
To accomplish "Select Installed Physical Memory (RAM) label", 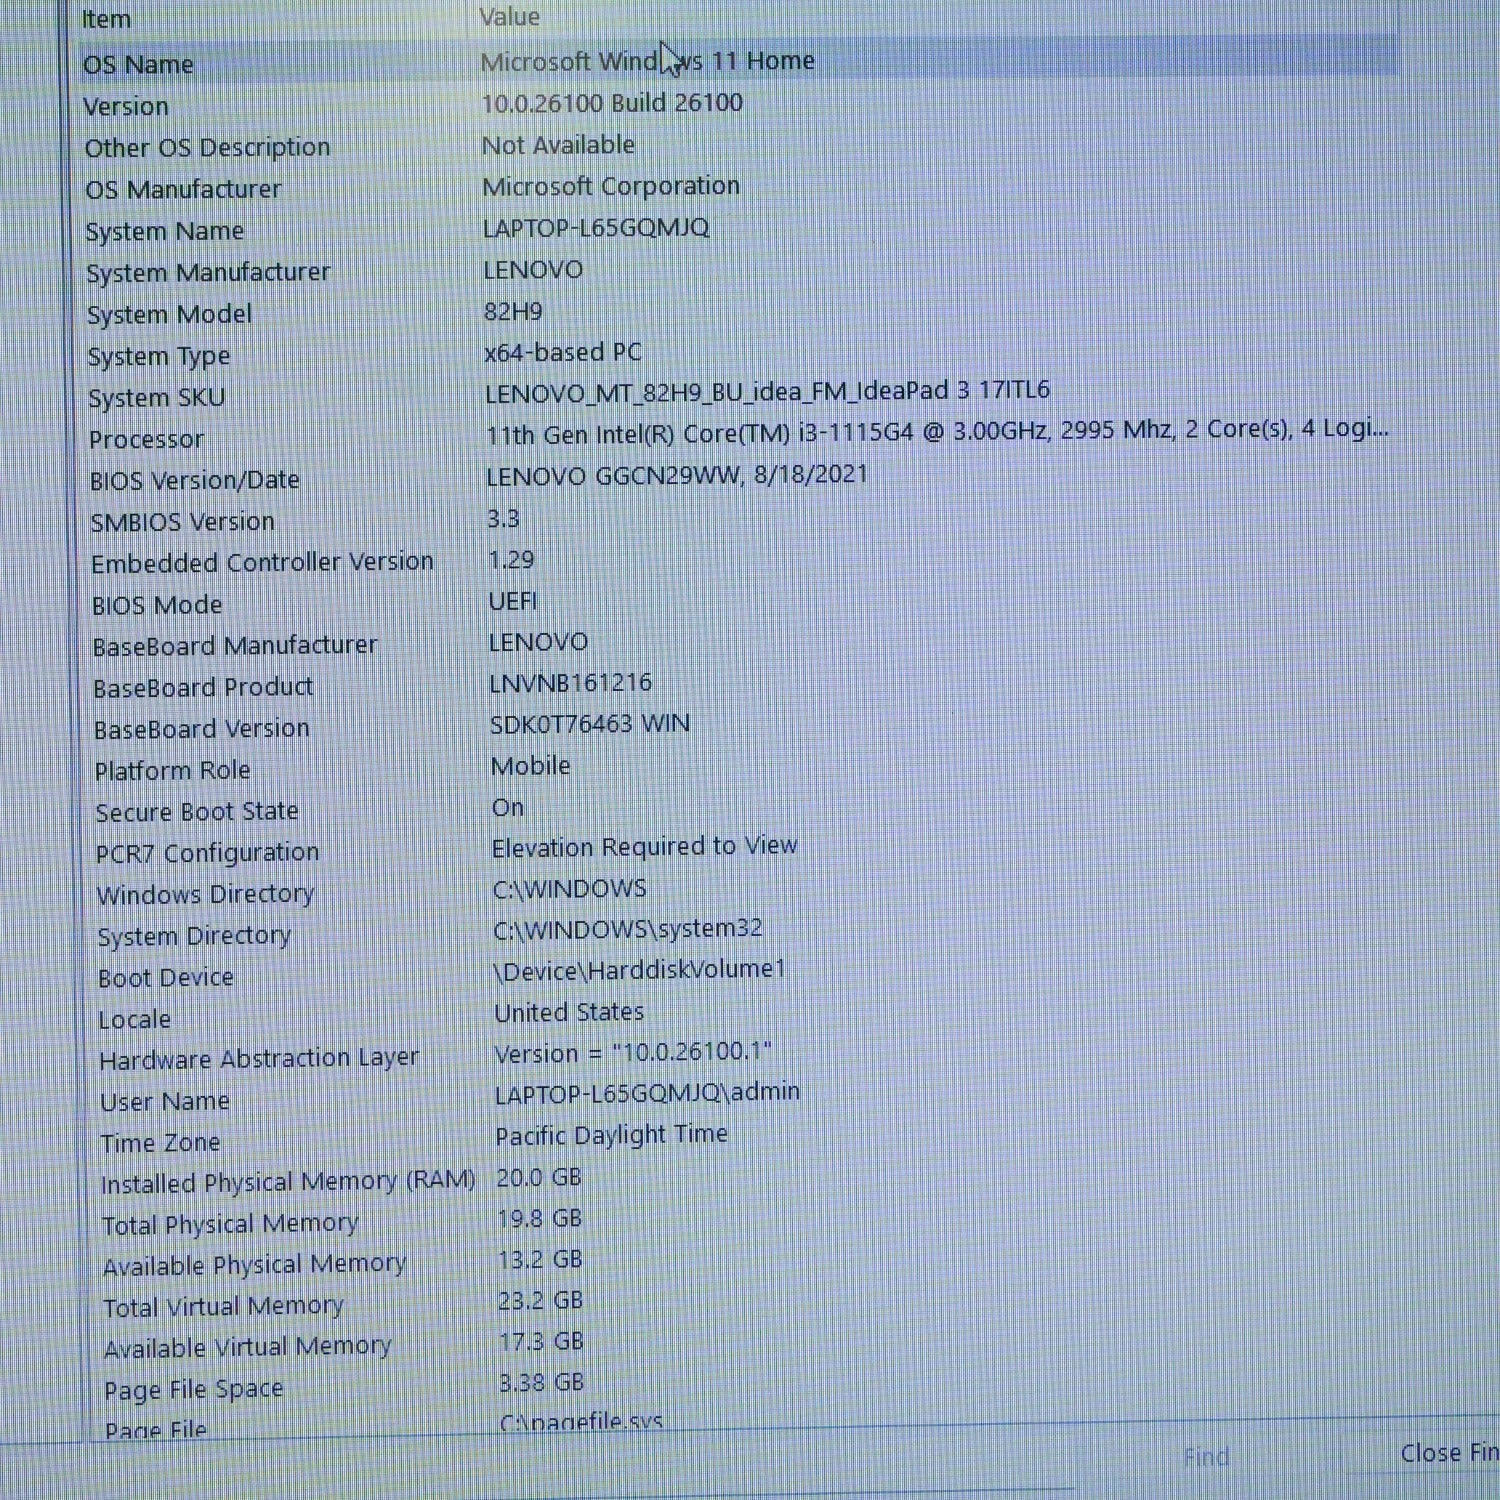I will [x=288, y=1183].
